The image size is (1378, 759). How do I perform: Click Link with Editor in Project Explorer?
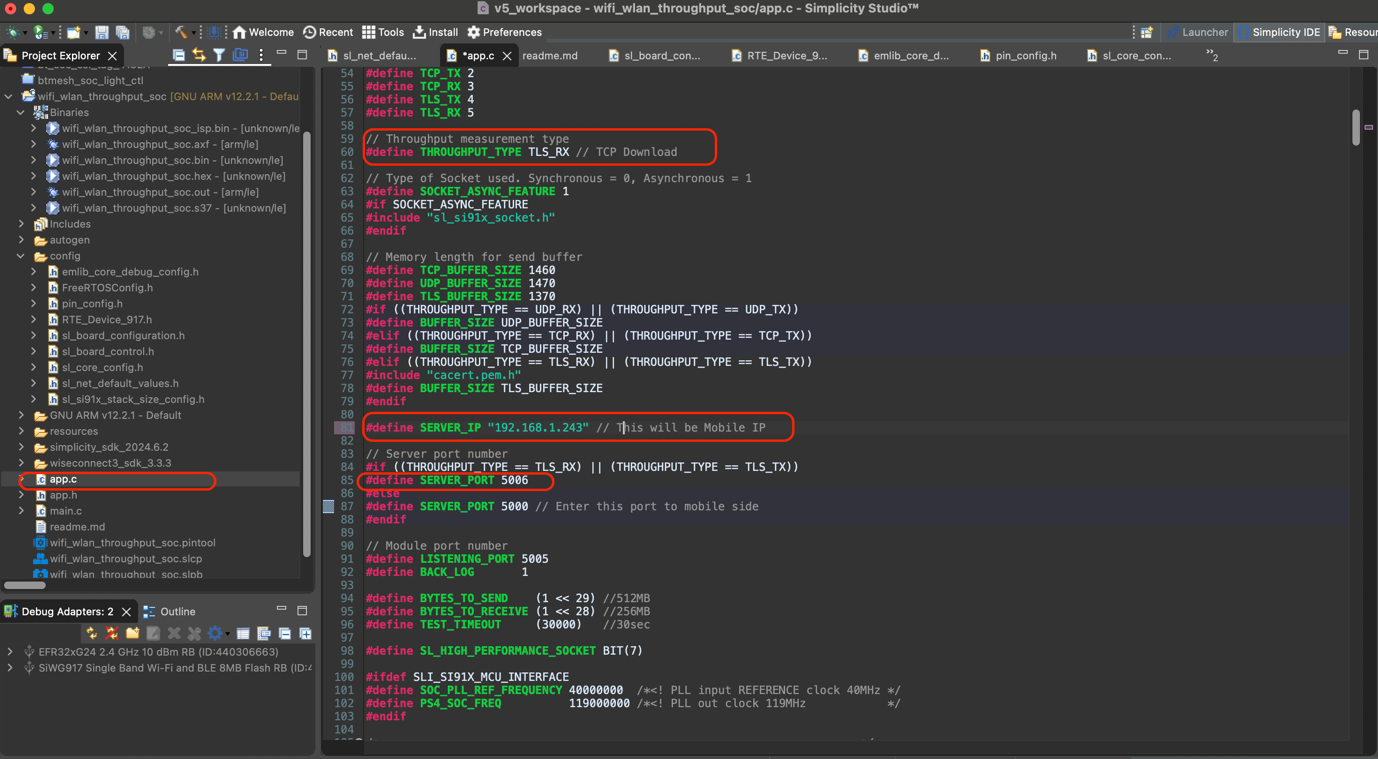(199, 55)
